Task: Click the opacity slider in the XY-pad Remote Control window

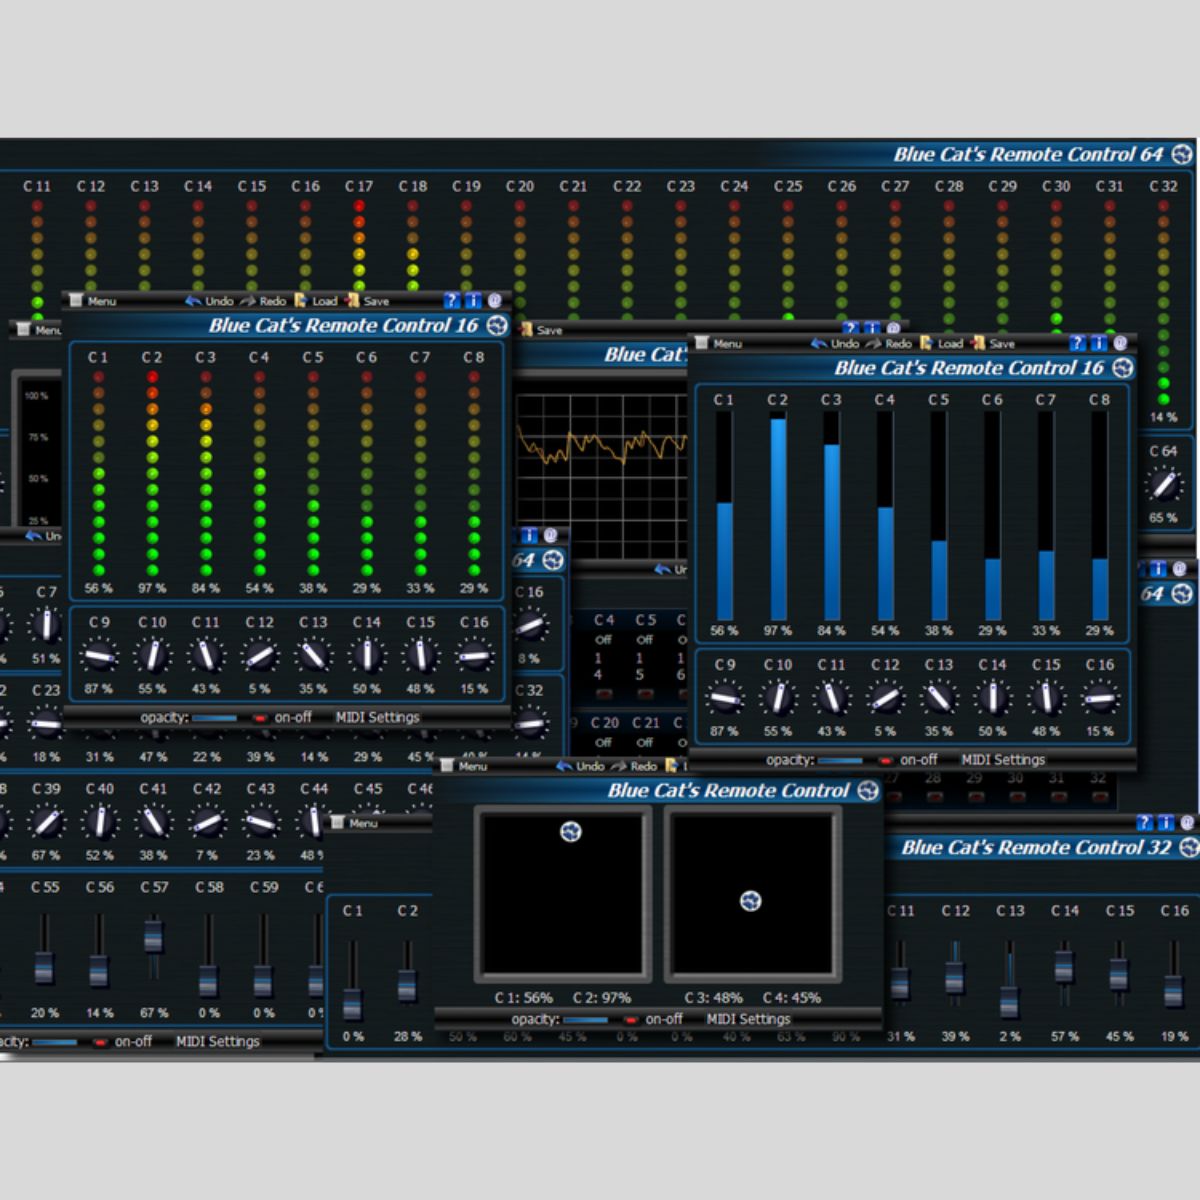Action: click(x=586, y=1020)
